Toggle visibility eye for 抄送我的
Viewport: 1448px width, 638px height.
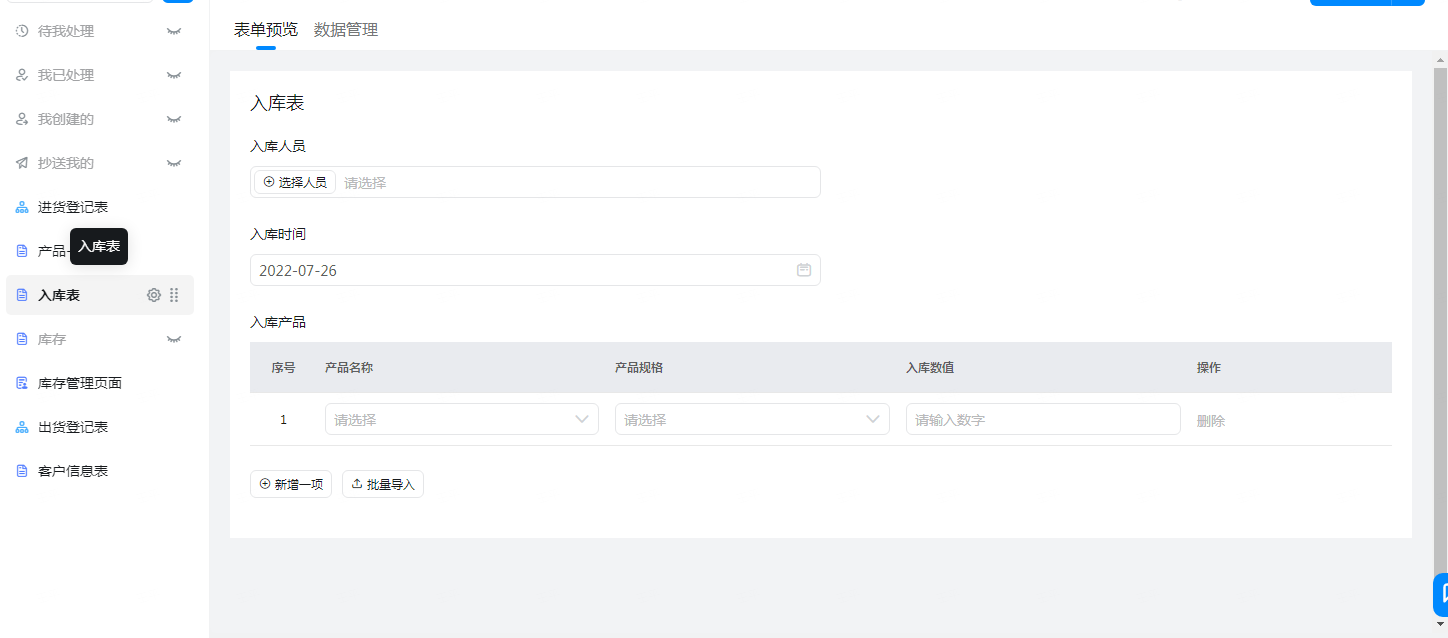[174, 163]
